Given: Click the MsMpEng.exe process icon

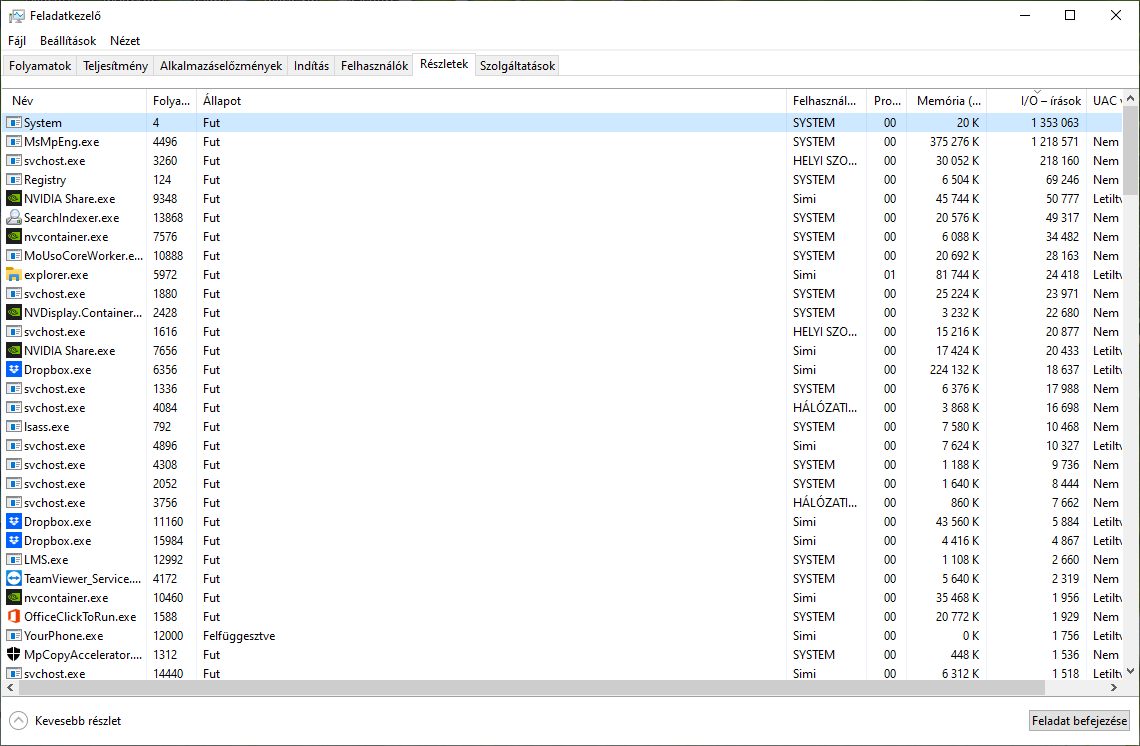Looking at the screenshot, I should (13, 142).
